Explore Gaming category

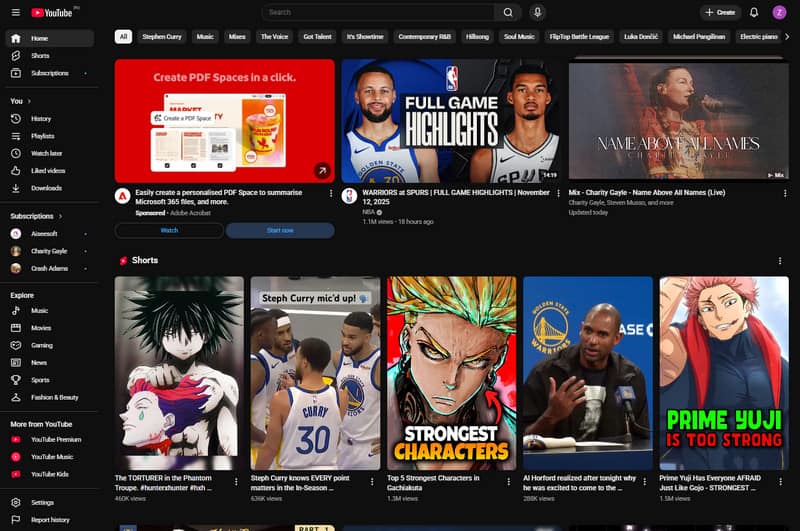pos(50,345)
